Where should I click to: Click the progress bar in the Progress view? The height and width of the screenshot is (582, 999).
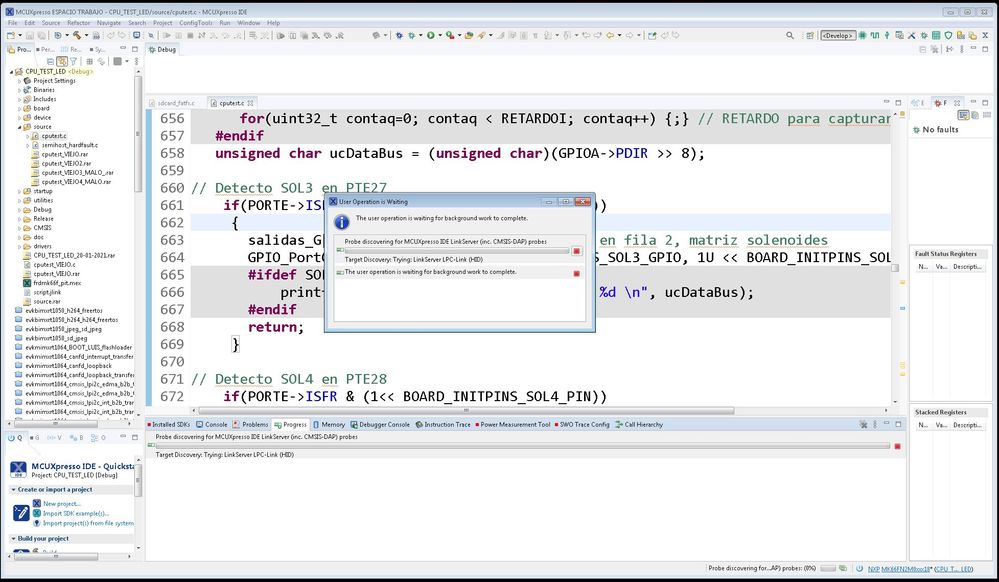(522, 446)
